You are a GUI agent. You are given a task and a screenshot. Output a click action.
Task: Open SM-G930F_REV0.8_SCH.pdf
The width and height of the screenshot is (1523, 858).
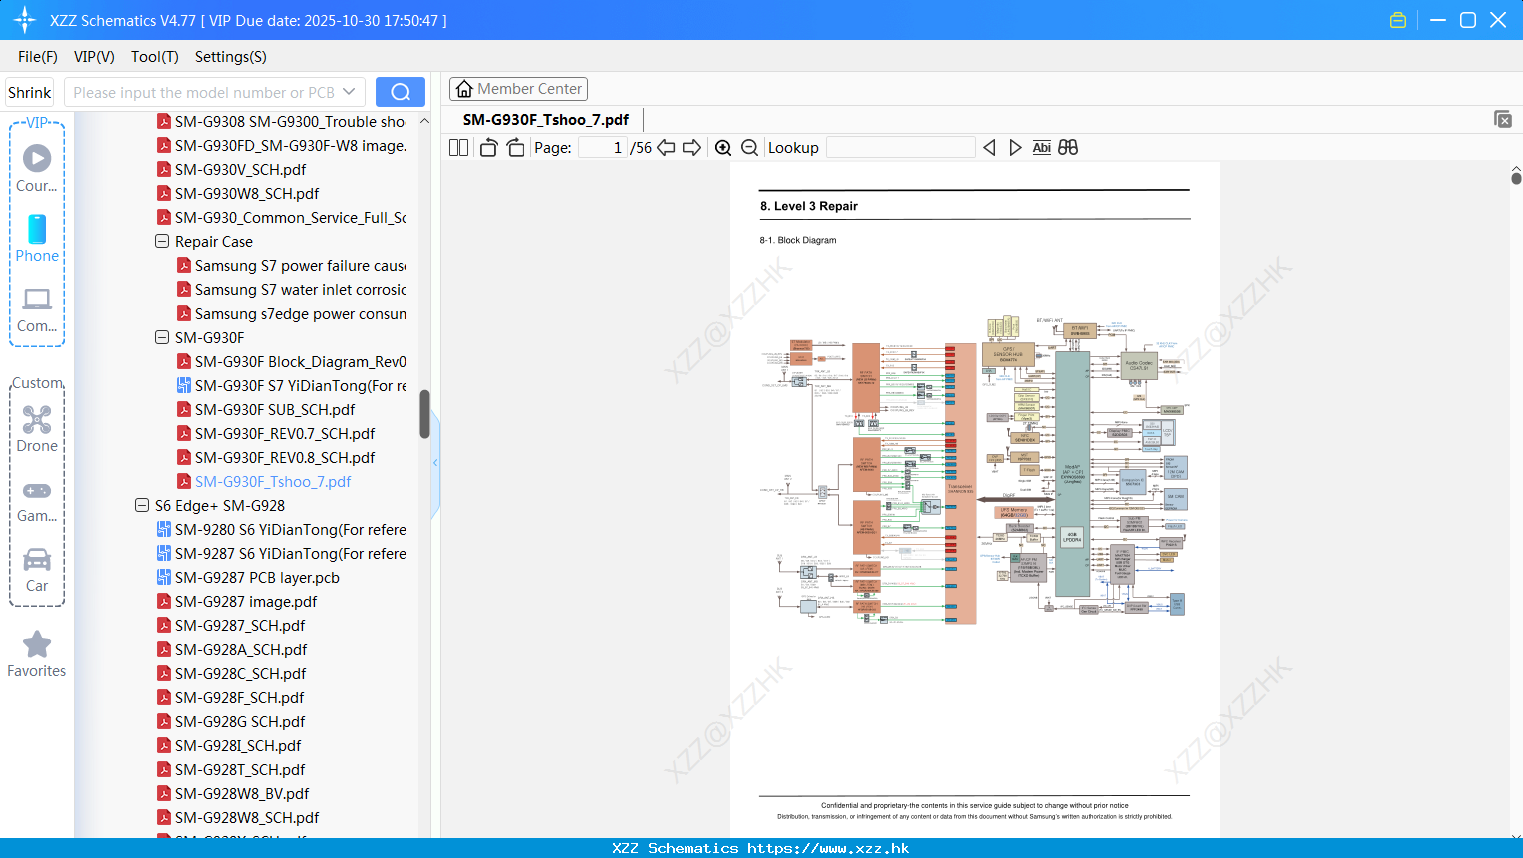(285, 458)
